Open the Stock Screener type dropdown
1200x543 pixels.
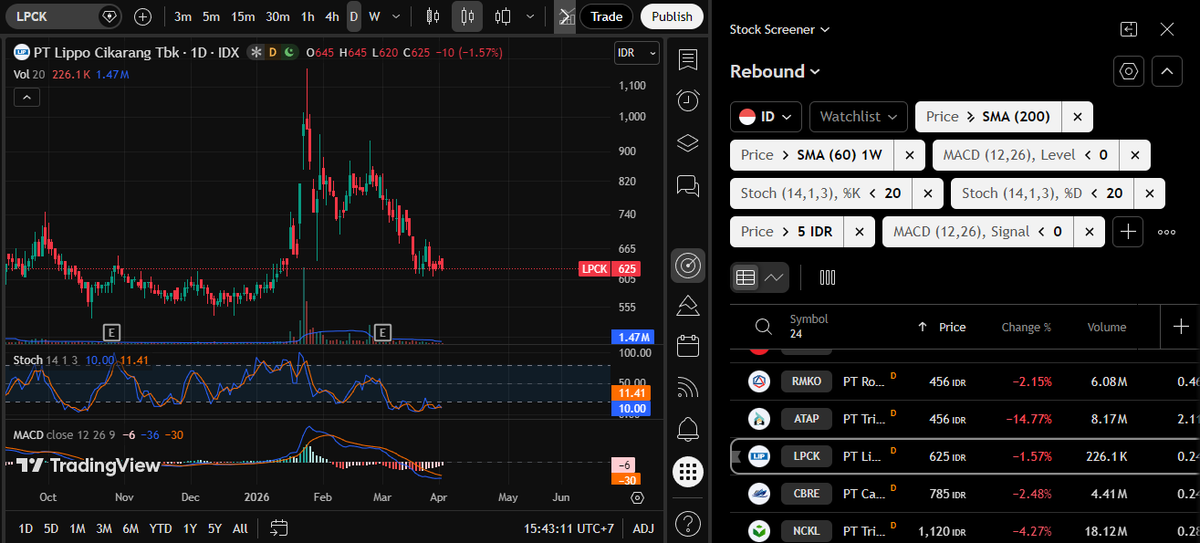click(780, 30)
